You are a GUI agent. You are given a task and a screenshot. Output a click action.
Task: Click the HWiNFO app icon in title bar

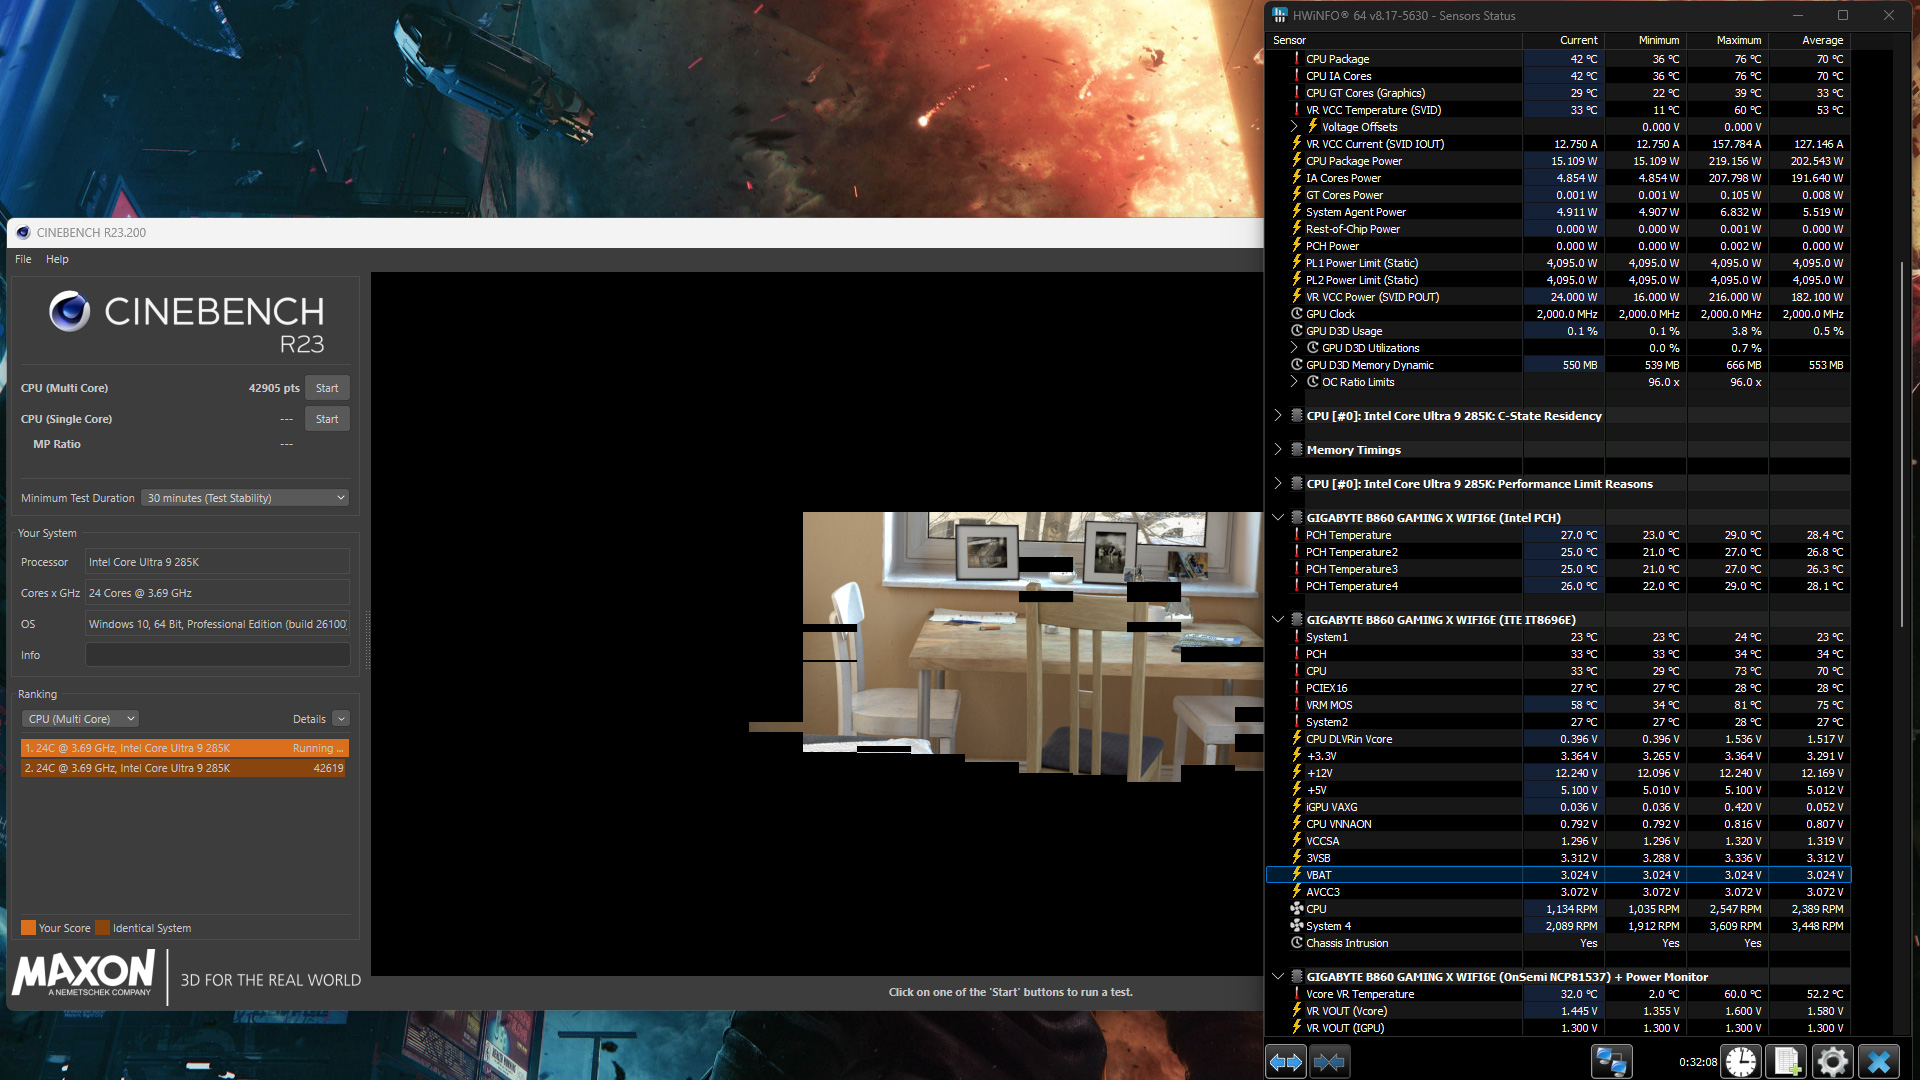[x=1279, y=15]
